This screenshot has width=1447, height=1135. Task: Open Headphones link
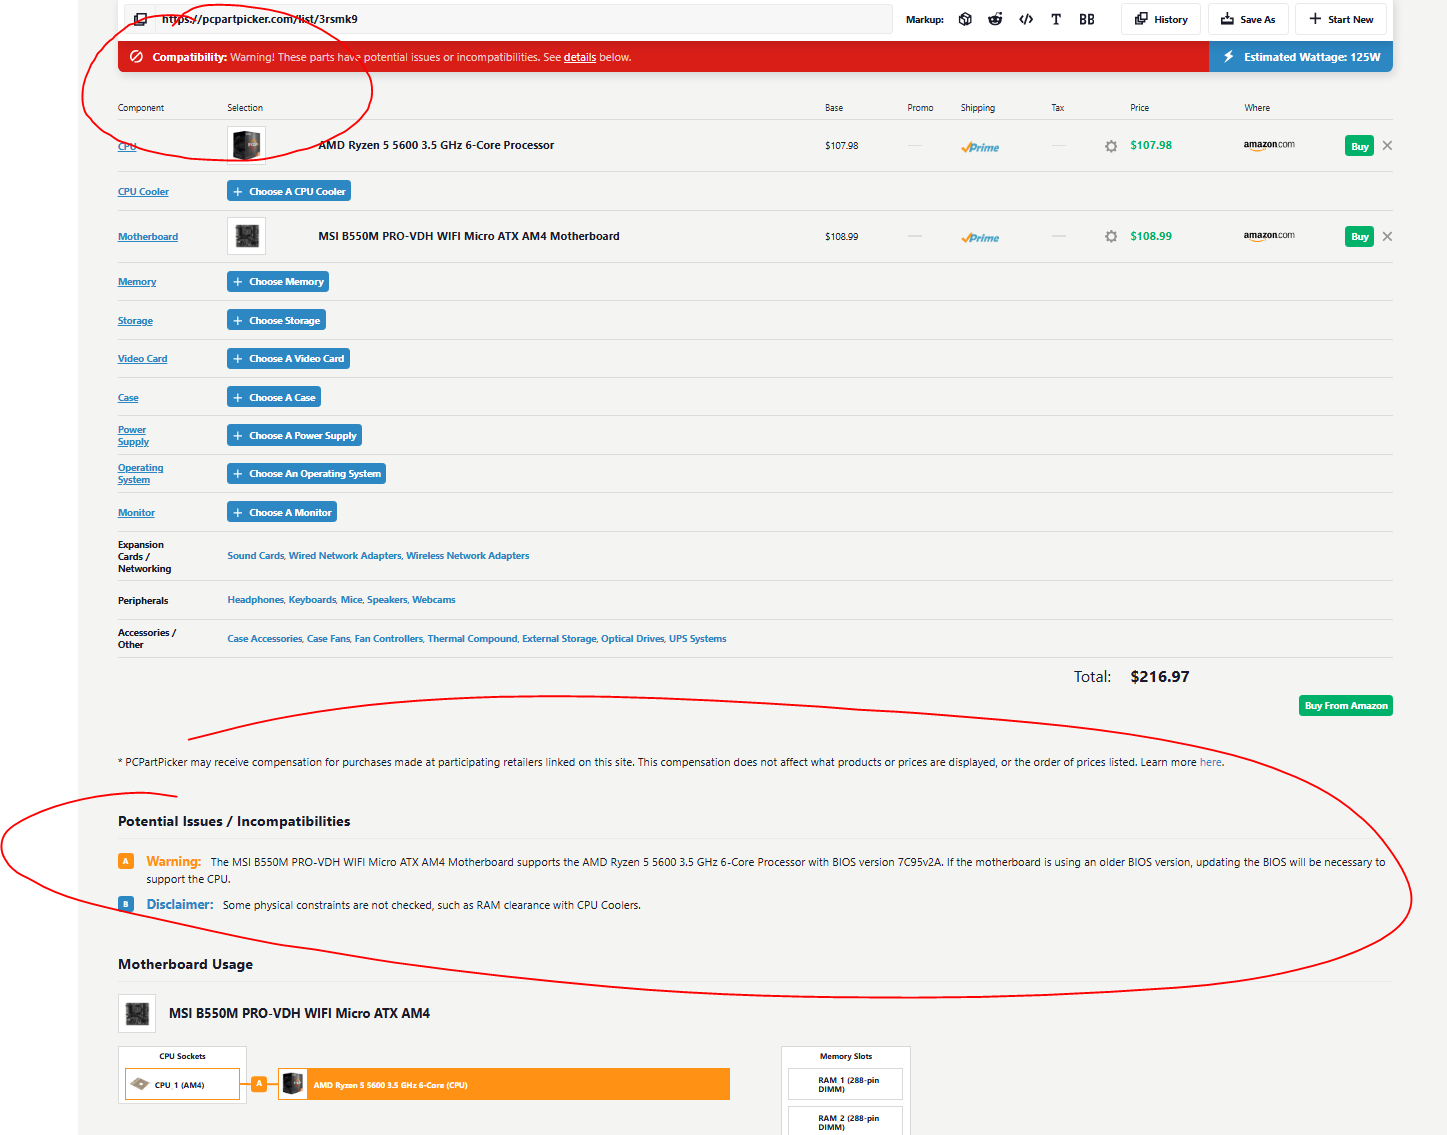(x=256, y=600)
